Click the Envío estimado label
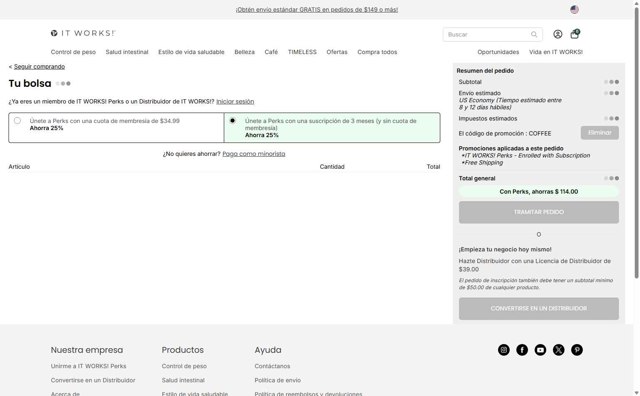This screenshot has width=640, height=396. tap(480, 93)
